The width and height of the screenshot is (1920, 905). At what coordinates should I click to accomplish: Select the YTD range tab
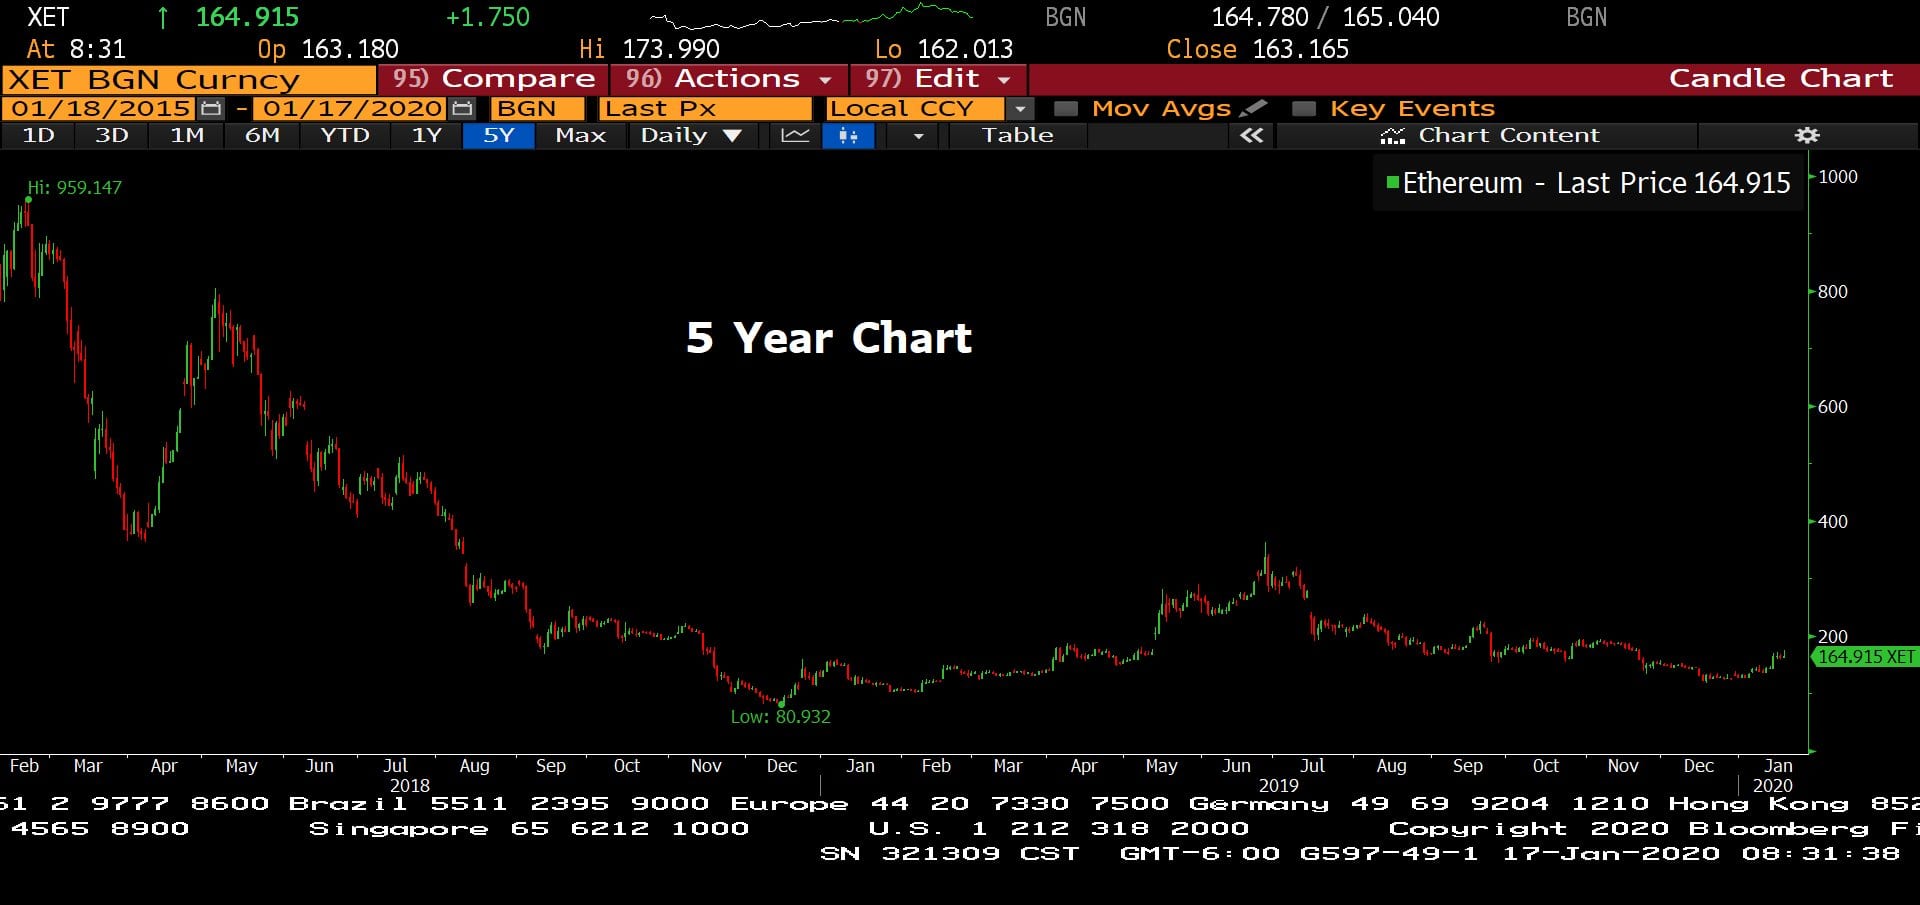[345, 135]
